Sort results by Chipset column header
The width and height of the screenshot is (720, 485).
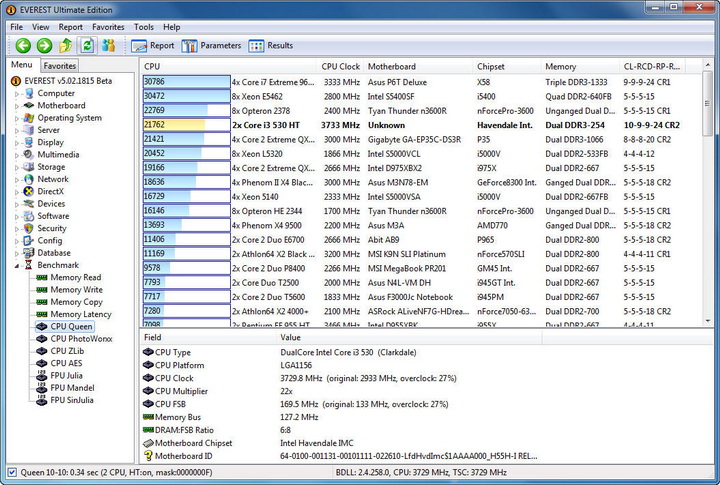click(507, 66)
